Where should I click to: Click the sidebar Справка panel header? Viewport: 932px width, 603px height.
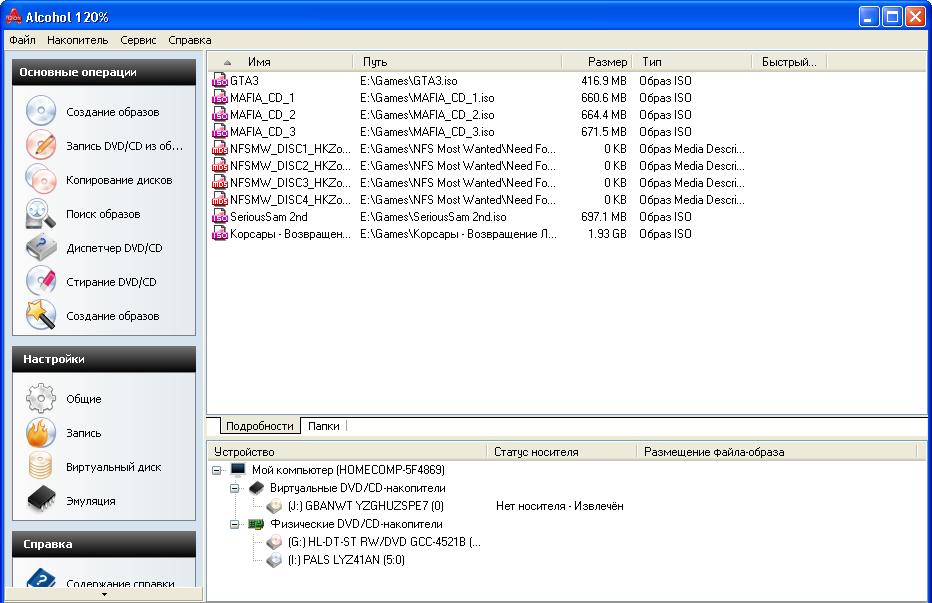click(104, 544)
